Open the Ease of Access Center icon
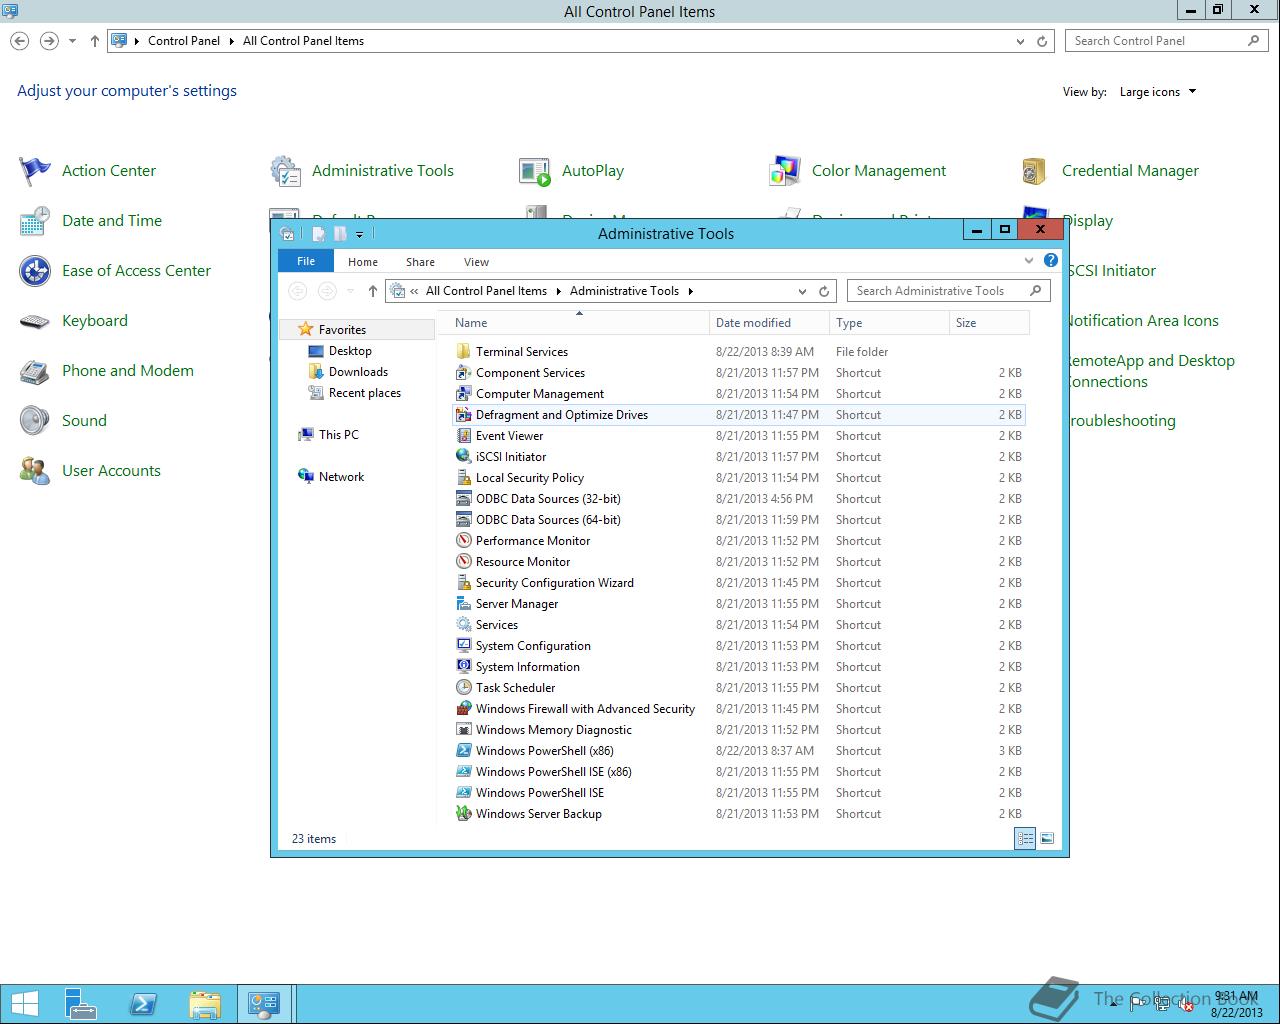Image resolution: width=1280 pixels, height=1024 pixels. [x=35, y=271]
